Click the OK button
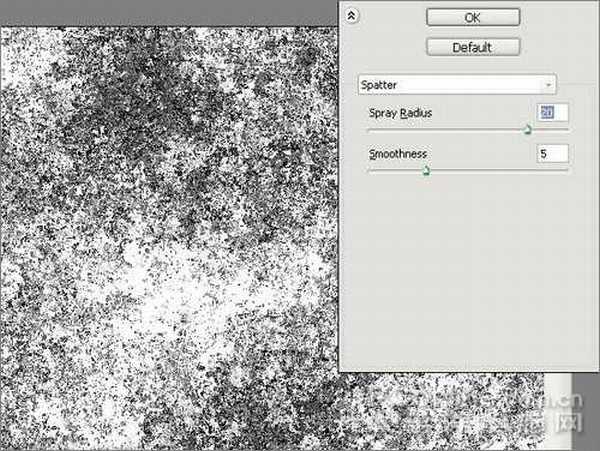 pyautogui.click(x=472, y=17)
